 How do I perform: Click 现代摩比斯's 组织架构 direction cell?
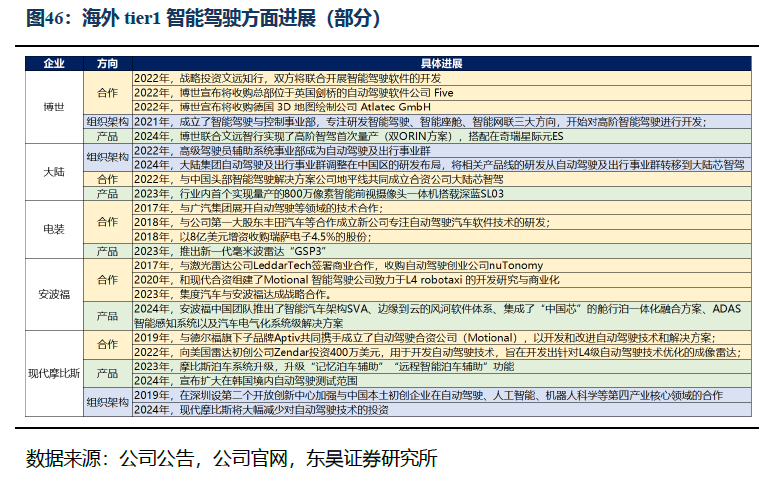pyautogui.click(x=108, y=402)
